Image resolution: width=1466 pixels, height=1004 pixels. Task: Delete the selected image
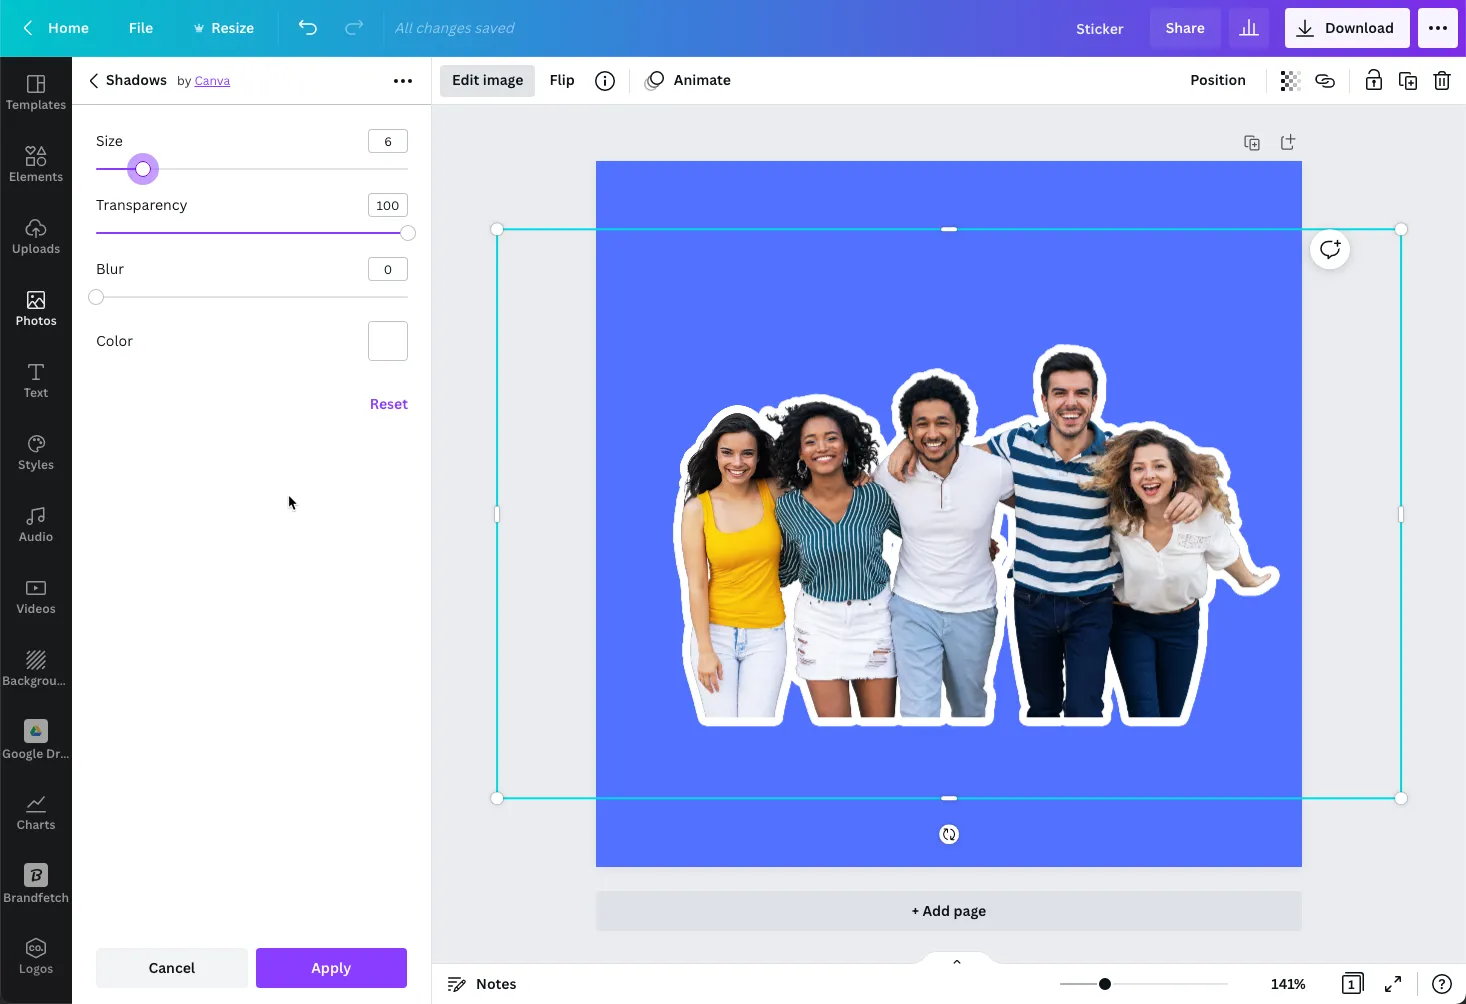[x=1441, y=80]
